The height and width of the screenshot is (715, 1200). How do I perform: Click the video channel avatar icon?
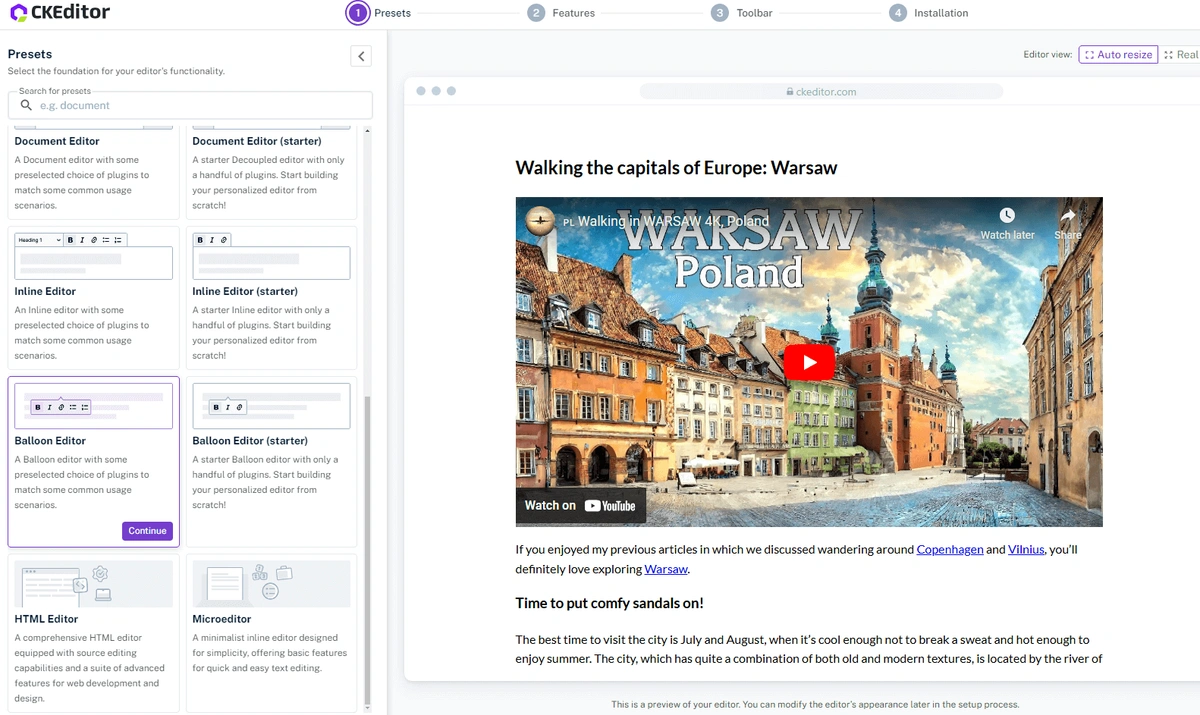[x=541, y=221]
